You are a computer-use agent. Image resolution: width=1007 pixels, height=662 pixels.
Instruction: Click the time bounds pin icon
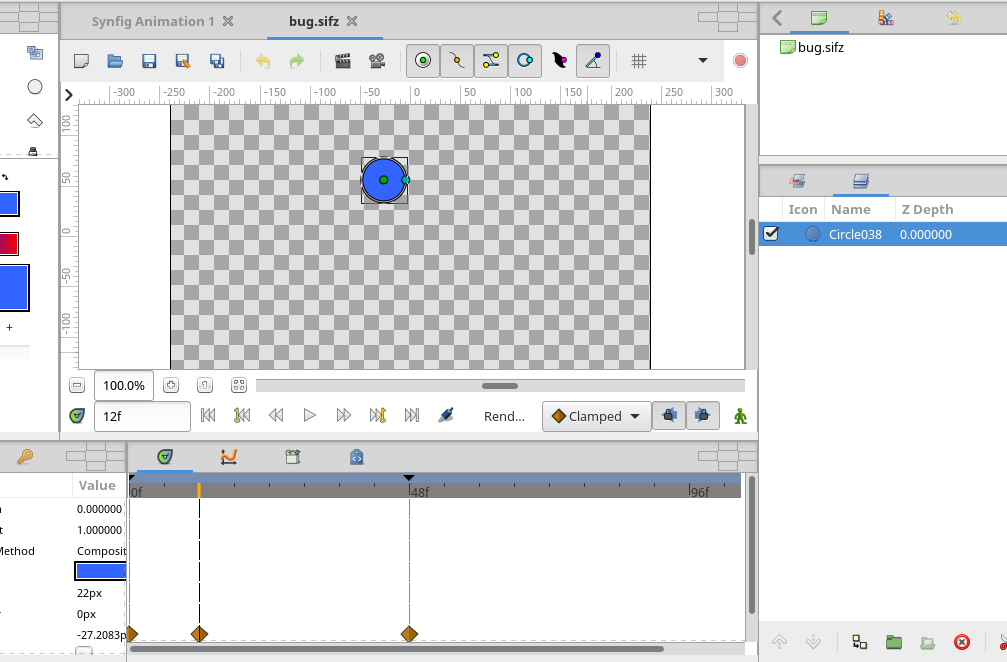(446, 415)
